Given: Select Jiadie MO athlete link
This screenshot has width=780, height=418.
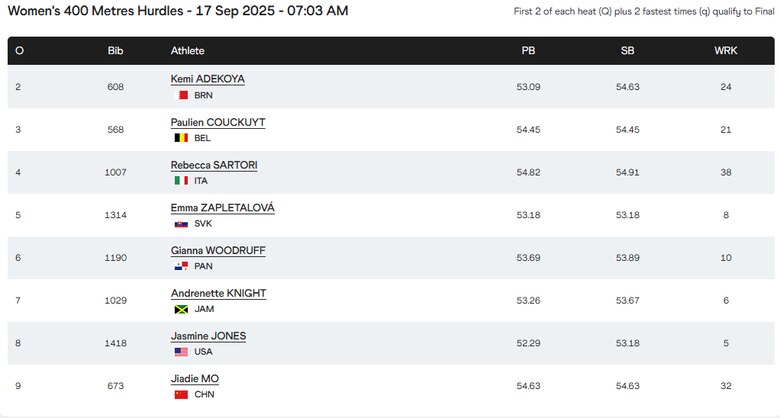Looking at the screenshot, I should click(x=195, y=379).
